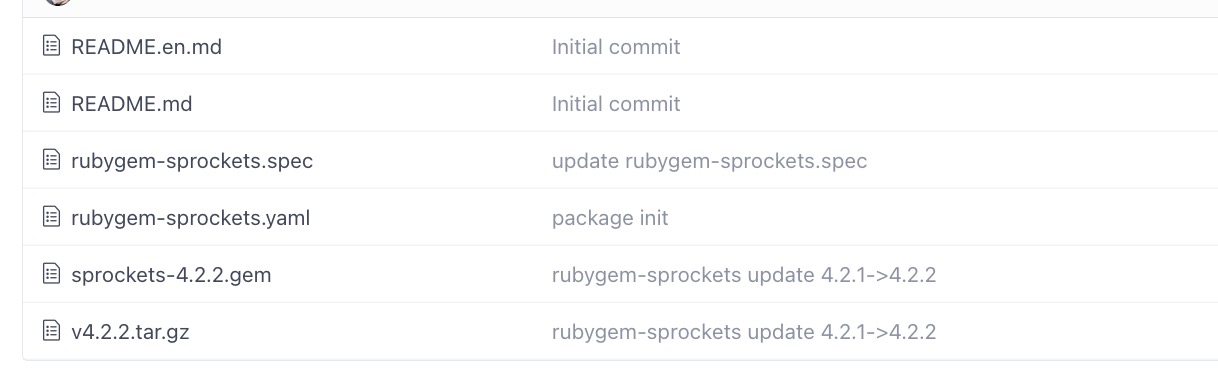The width and height of the screenshot is (1218, 390).
Task: Click the file icon beside README.md
Action: [x=52, y=103]
